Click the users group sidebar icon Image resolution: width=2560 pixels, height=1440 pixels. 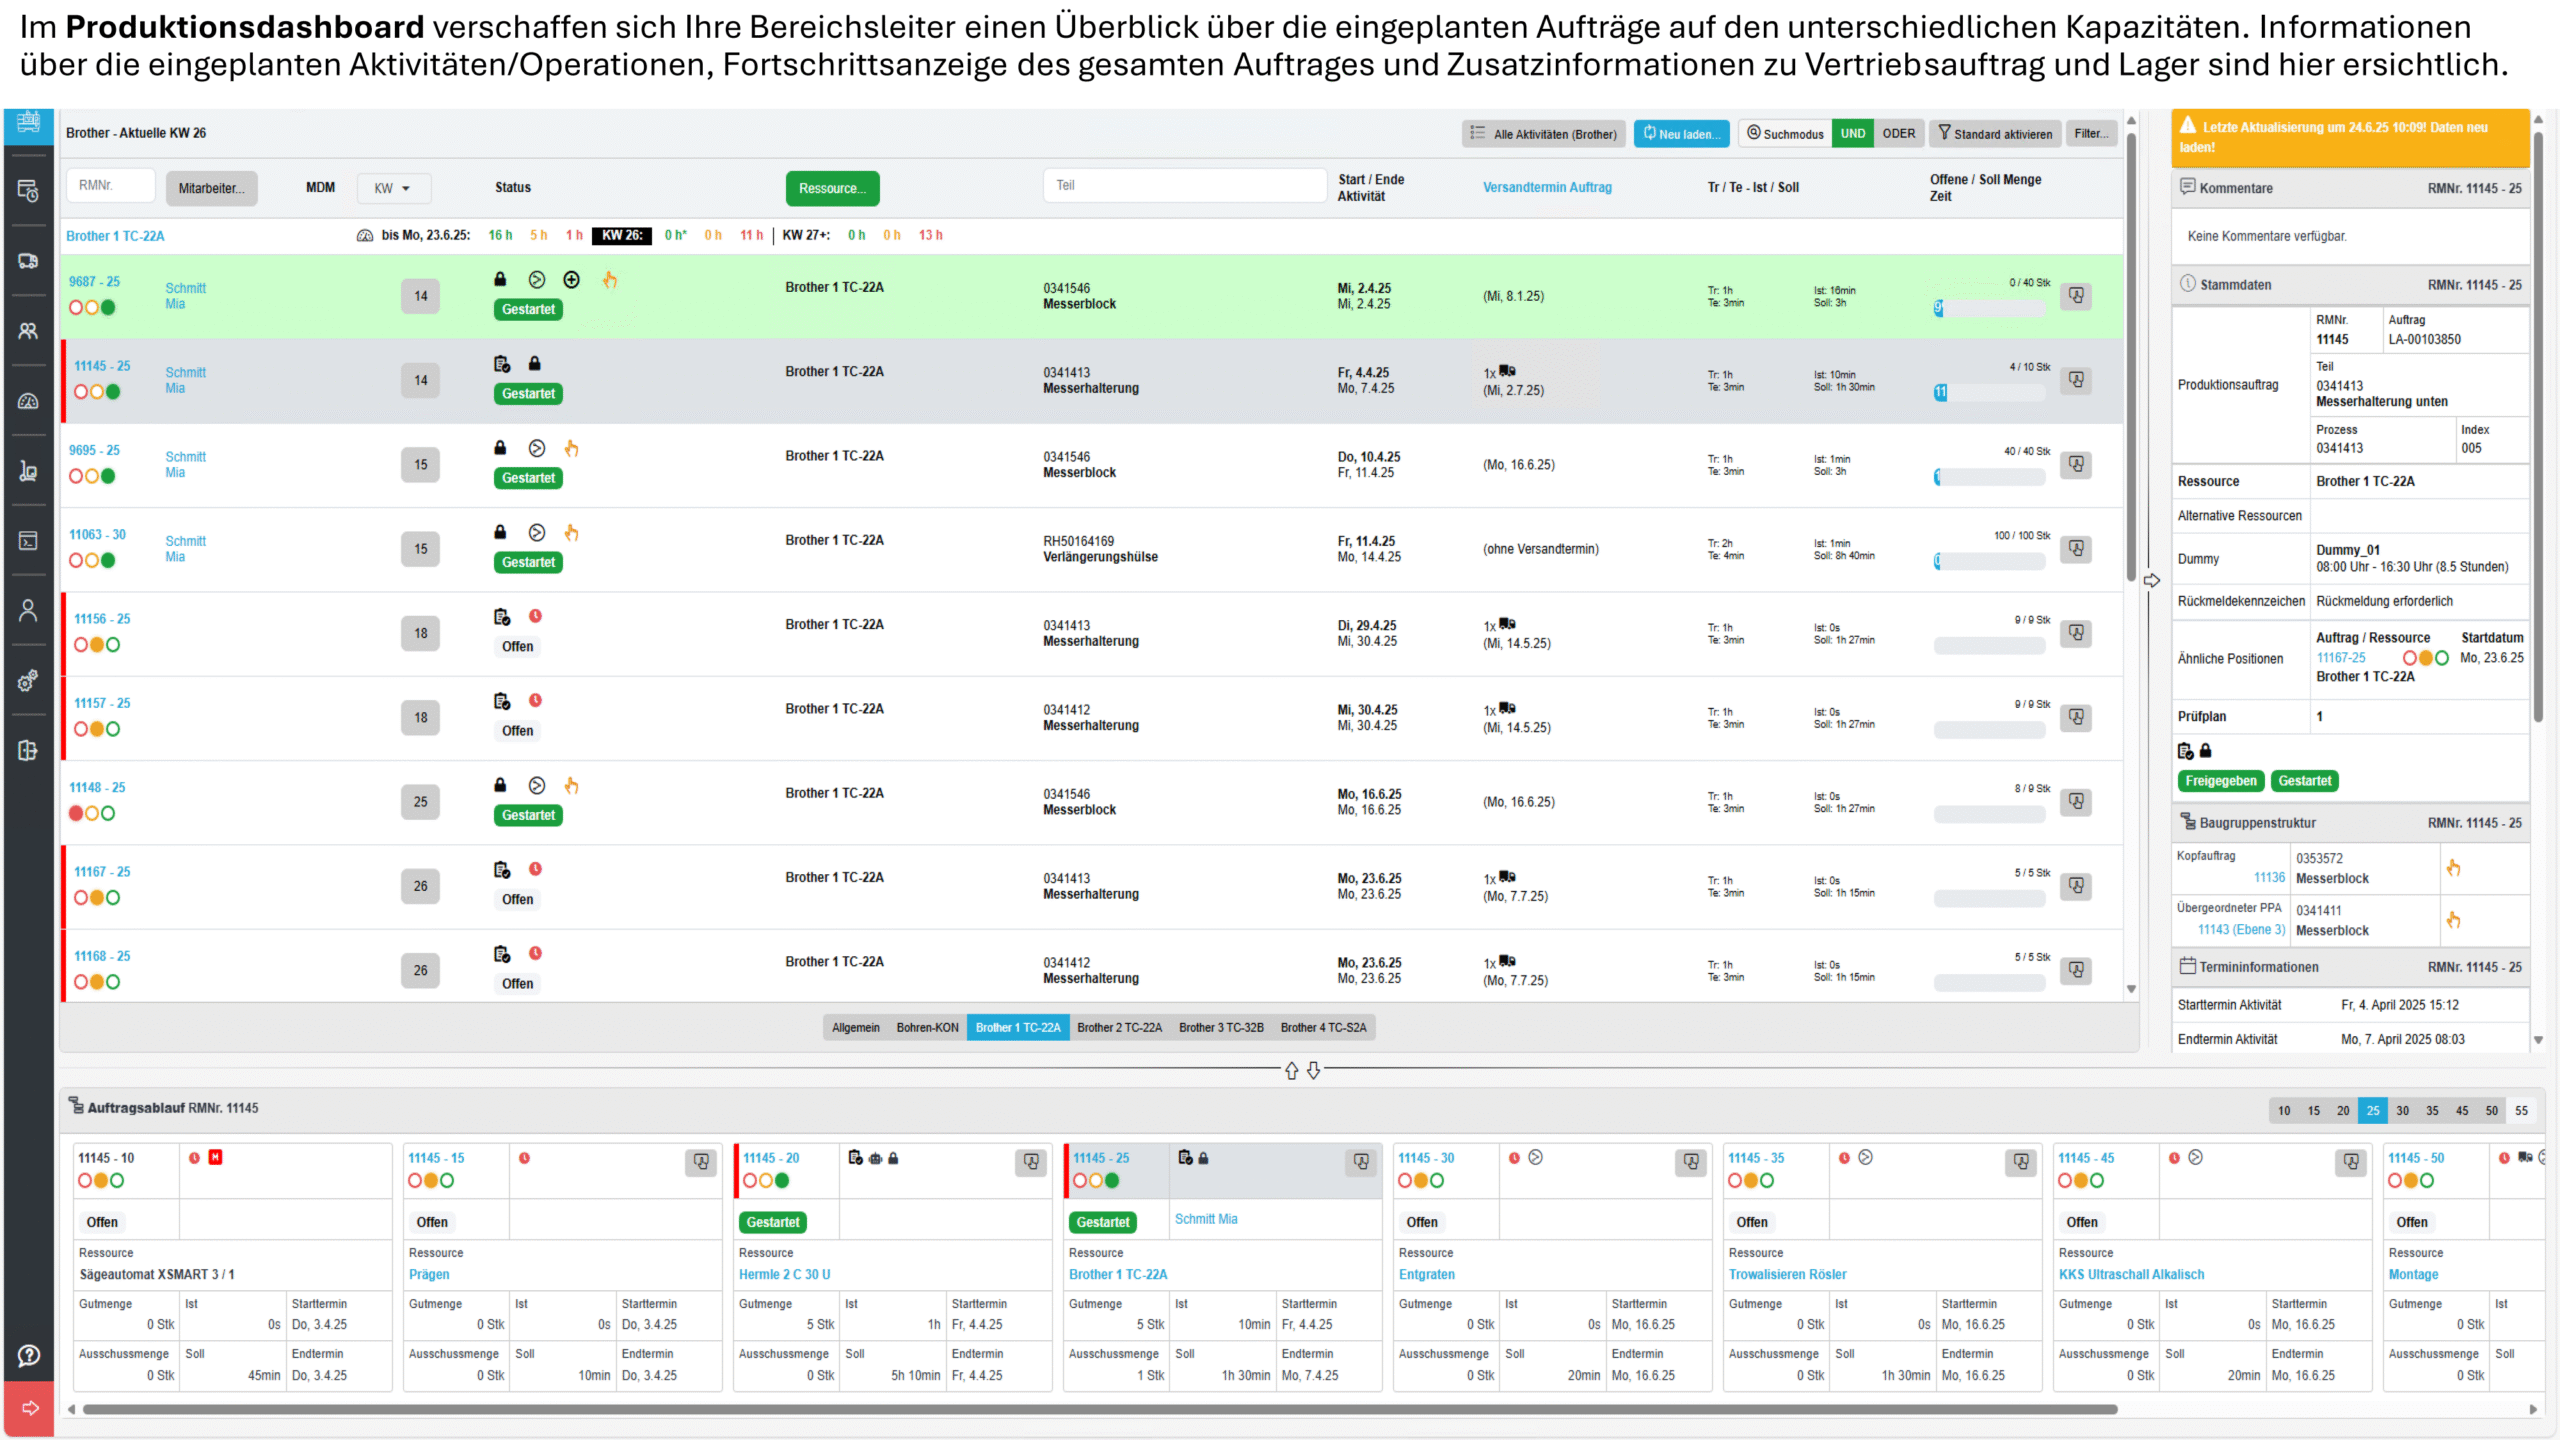point(28,331)
